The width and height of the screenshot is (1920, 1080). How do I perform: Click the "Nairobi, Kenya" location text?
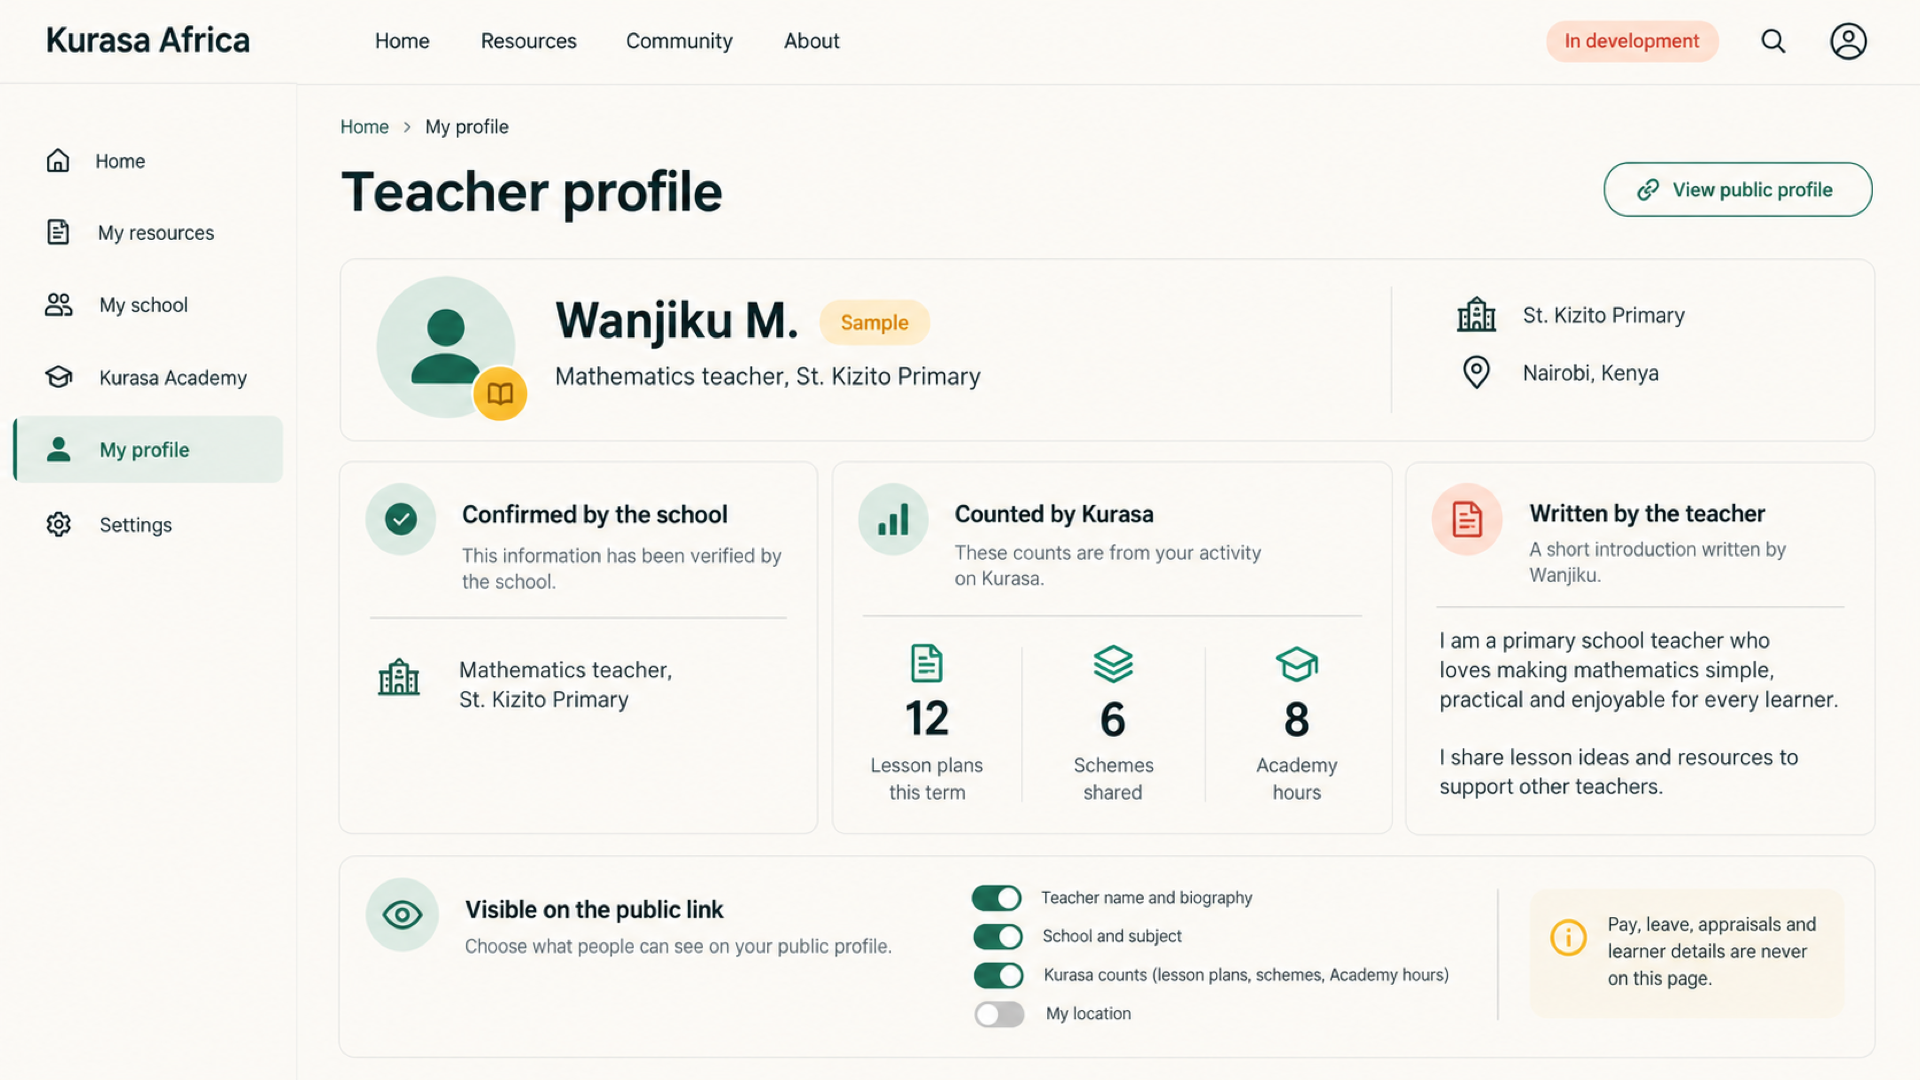pos(1590,373)
